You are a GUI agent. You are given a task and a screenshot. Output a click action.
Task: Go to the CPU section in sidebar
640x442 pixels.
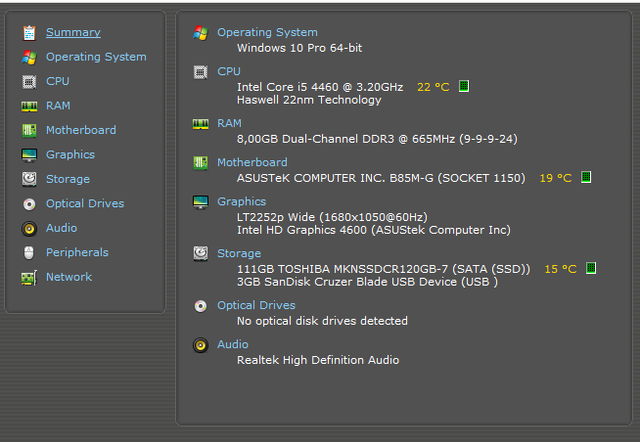pyautogui.click(x=58, y=81)
